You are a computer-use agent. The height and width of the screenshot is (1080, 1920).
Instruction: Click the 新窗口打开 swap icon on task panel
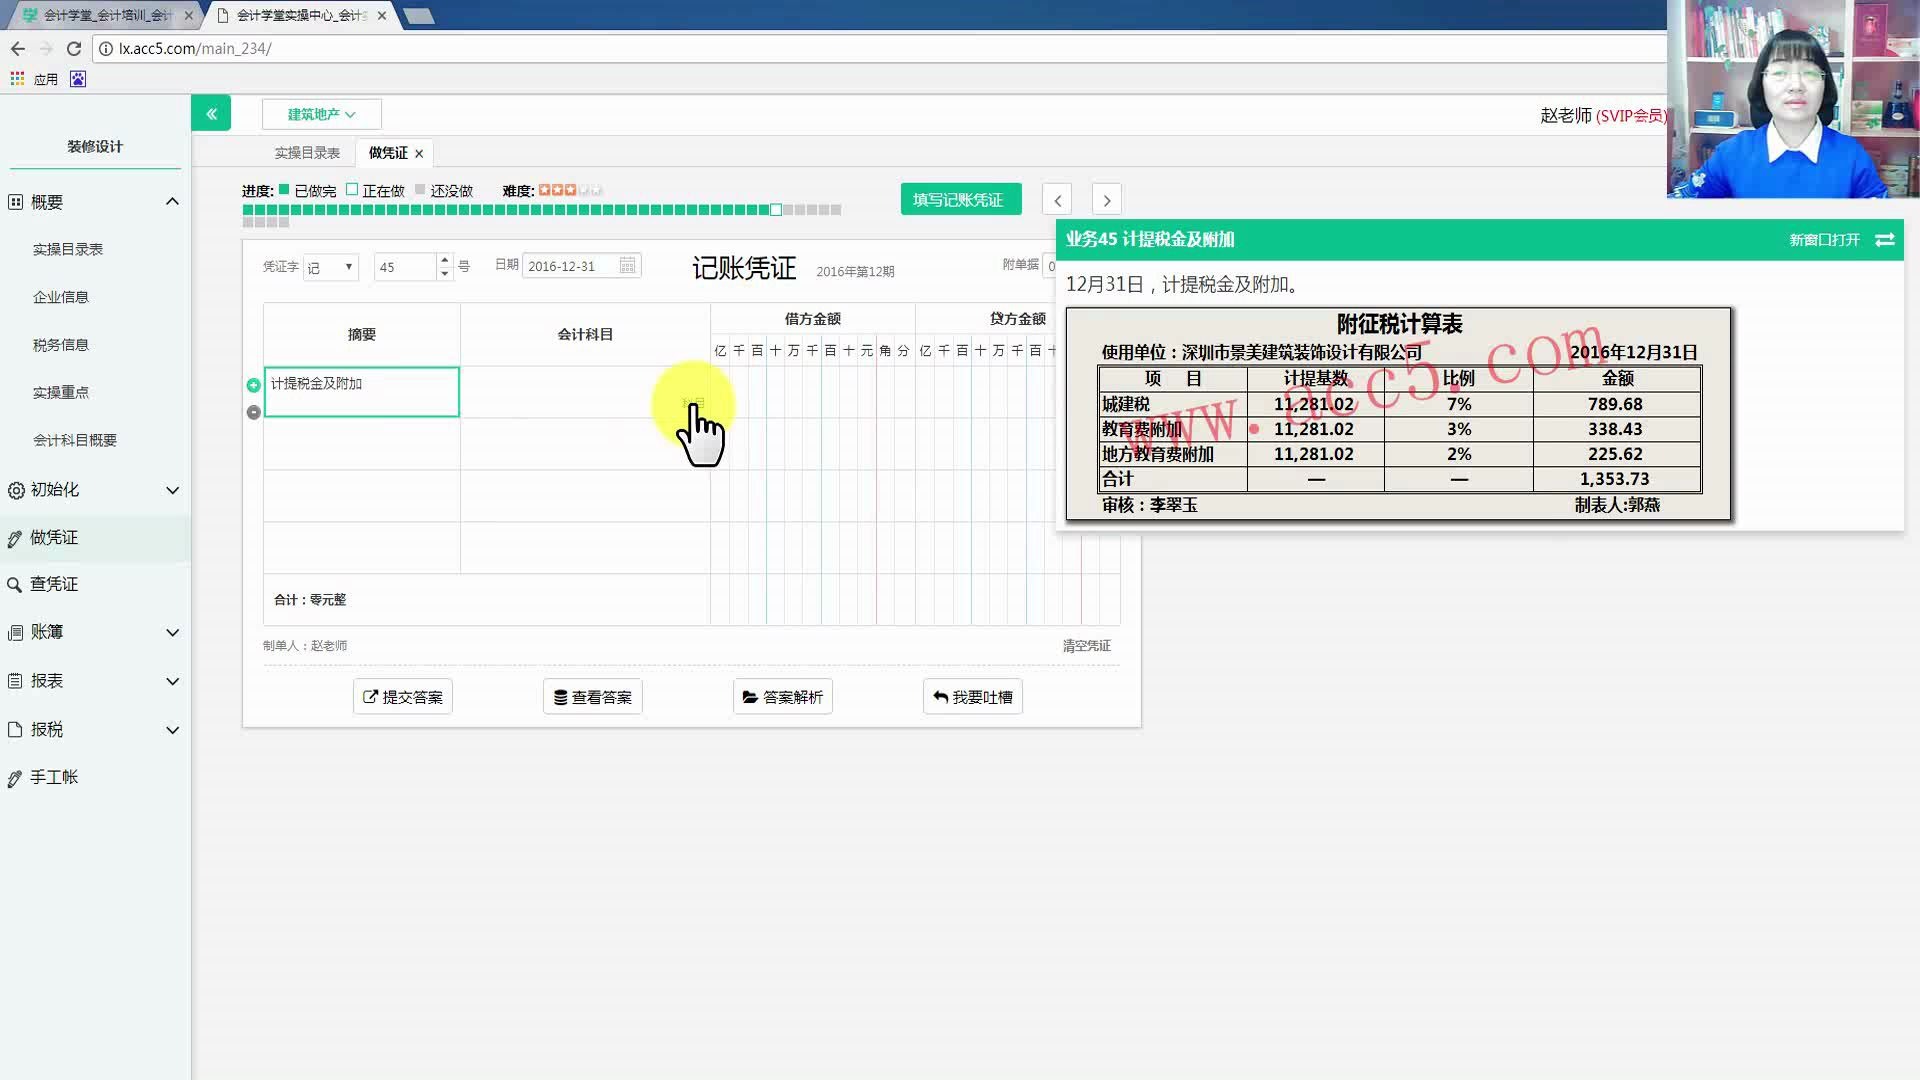[x=1885, y=240]
